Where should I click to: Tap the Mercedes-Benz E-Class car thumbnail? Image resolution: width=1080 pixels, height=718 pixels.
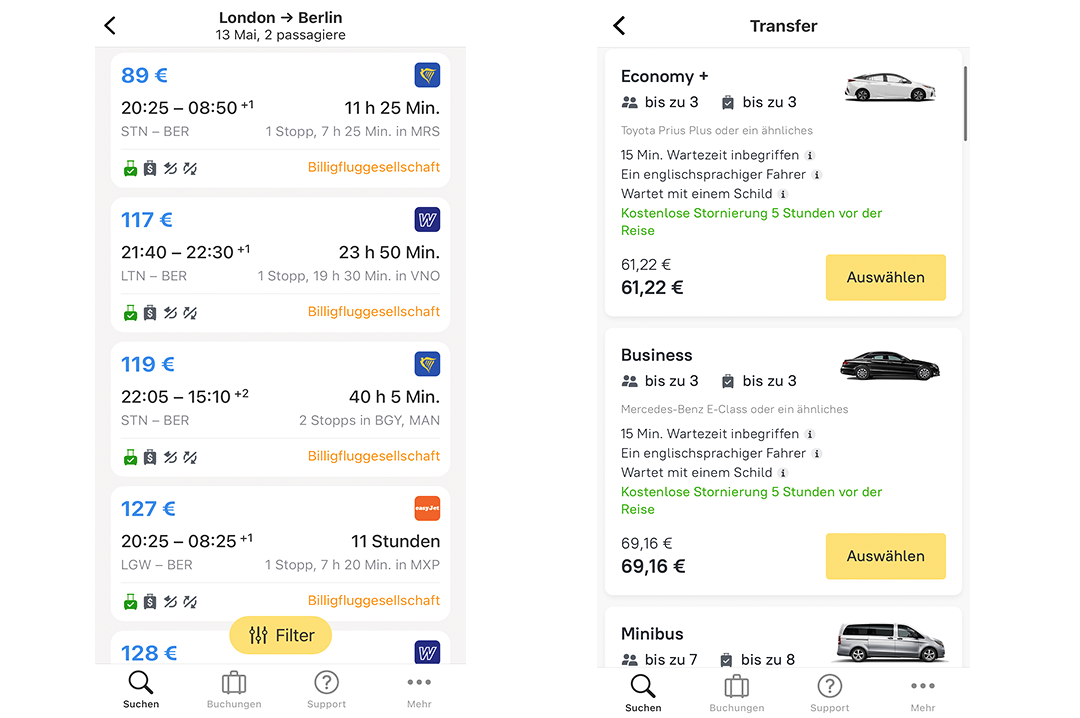click(x=889, y=365)
